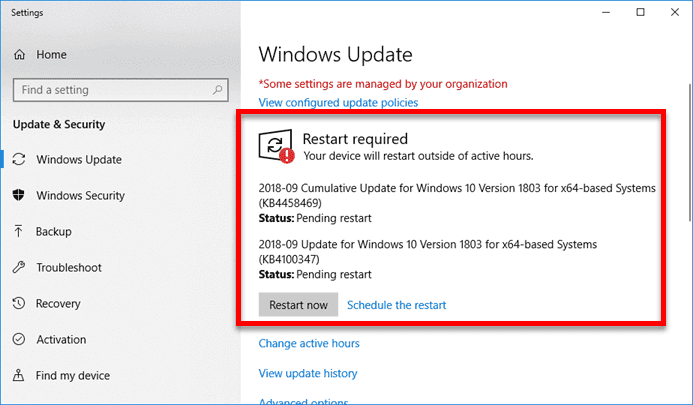Open Schedule the restart link
This screenshot has height=405, width=693.
click(396, 305)
